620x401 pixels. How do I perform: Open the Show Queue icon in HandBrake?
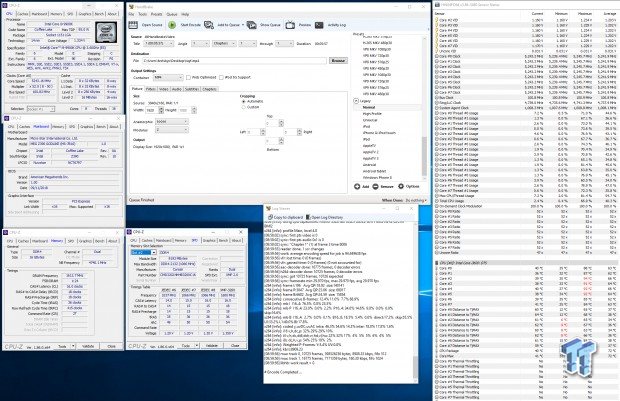pyautogui.click(x=251, y=25)
